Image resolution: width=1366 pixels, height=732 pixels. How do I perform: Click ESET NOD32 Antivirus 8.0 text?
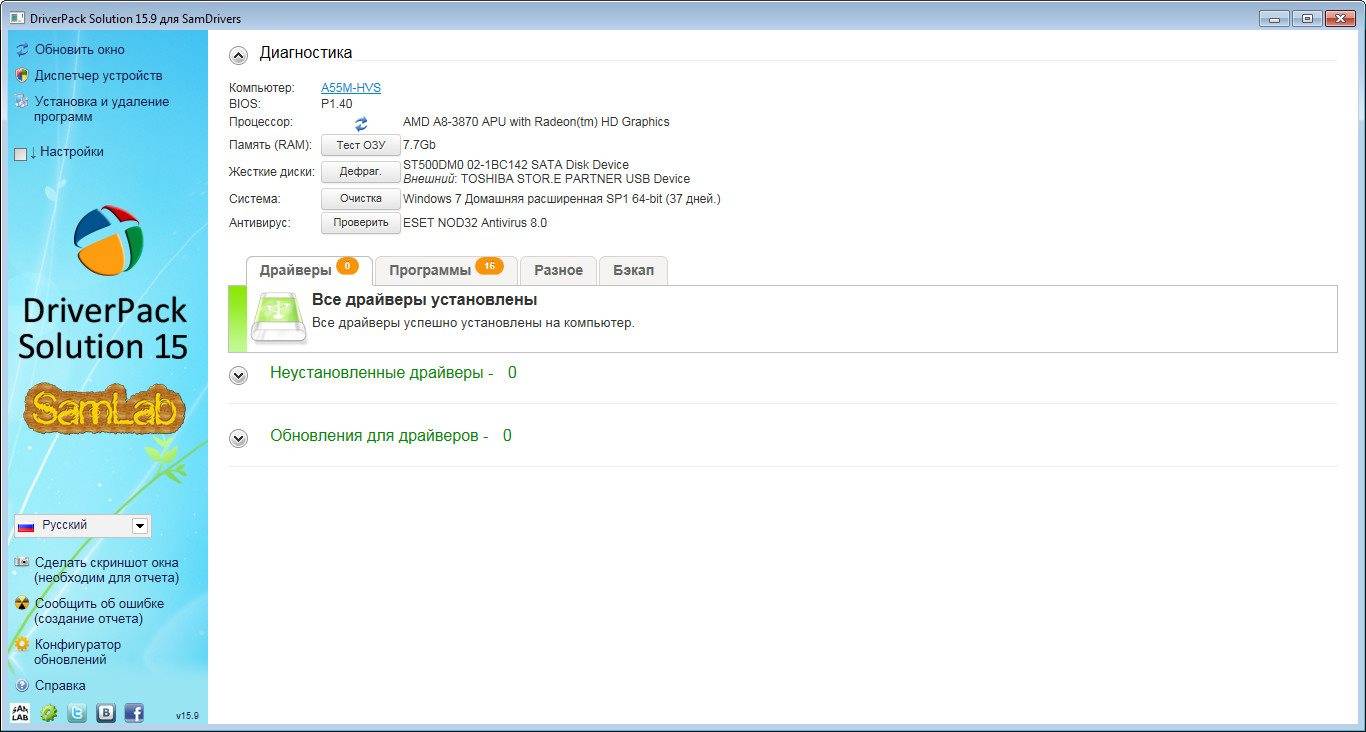click(475, 223)
